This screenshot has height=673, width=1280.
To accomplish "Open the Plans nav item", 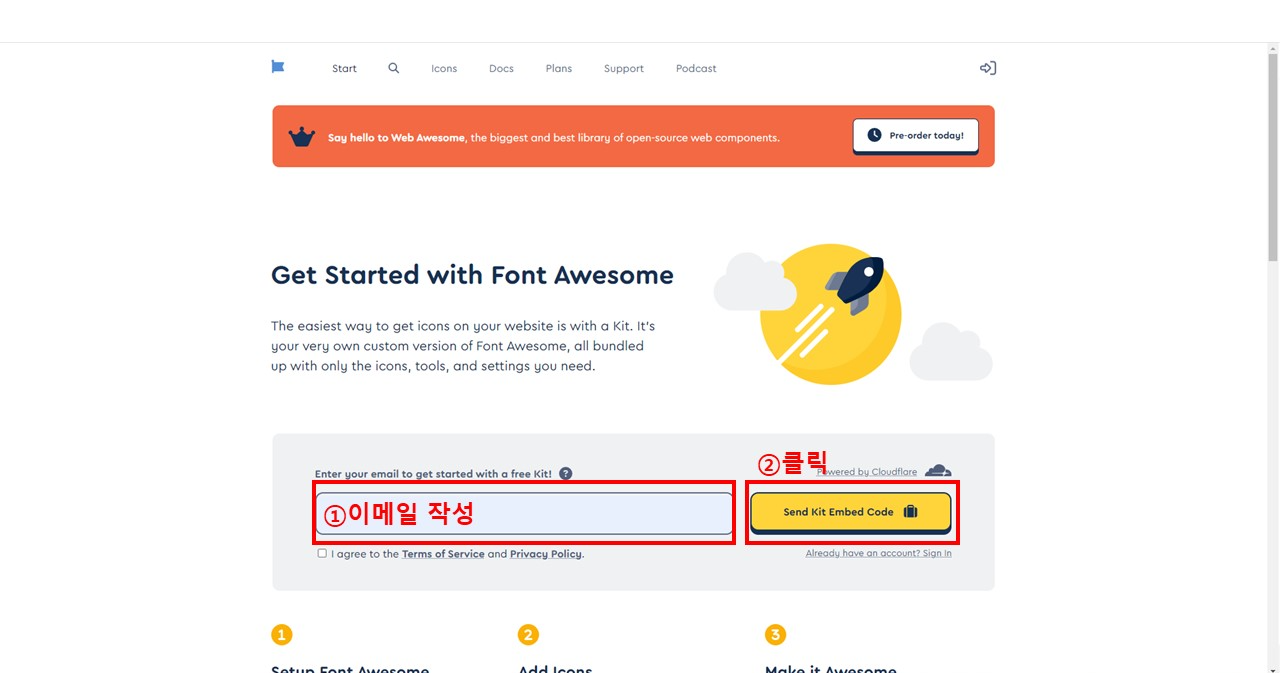I will point(559,69).
